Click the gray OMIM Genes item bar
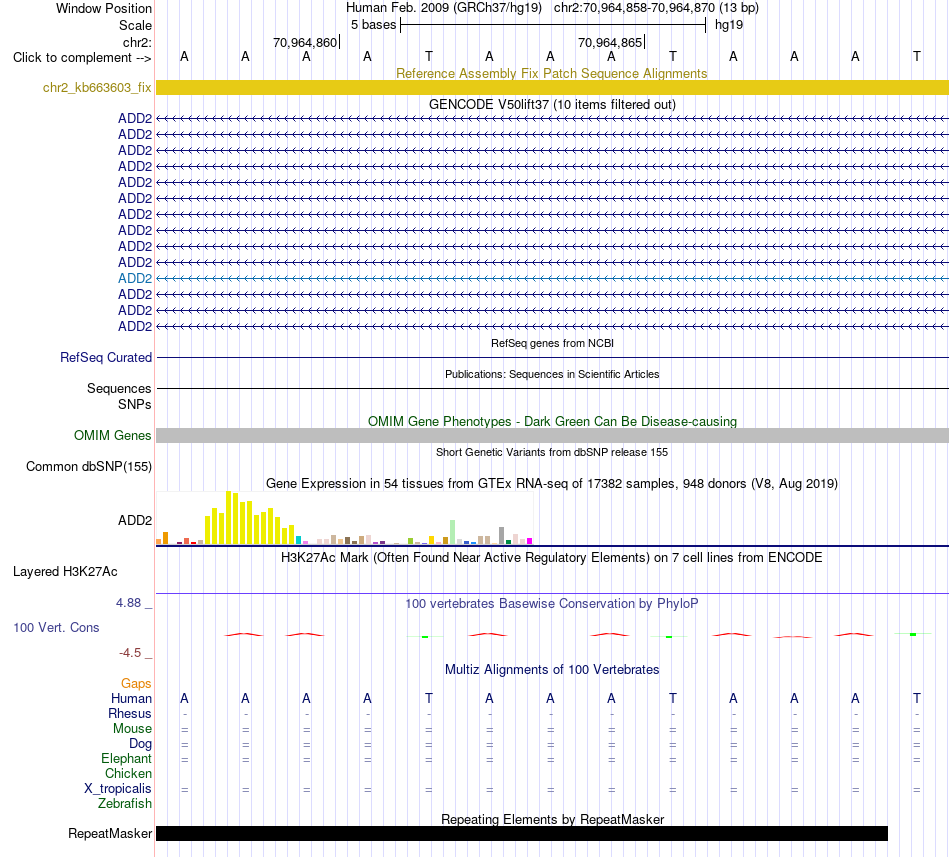Image resolution: width=950 pixels, height=857 pixels. point(552,435)
